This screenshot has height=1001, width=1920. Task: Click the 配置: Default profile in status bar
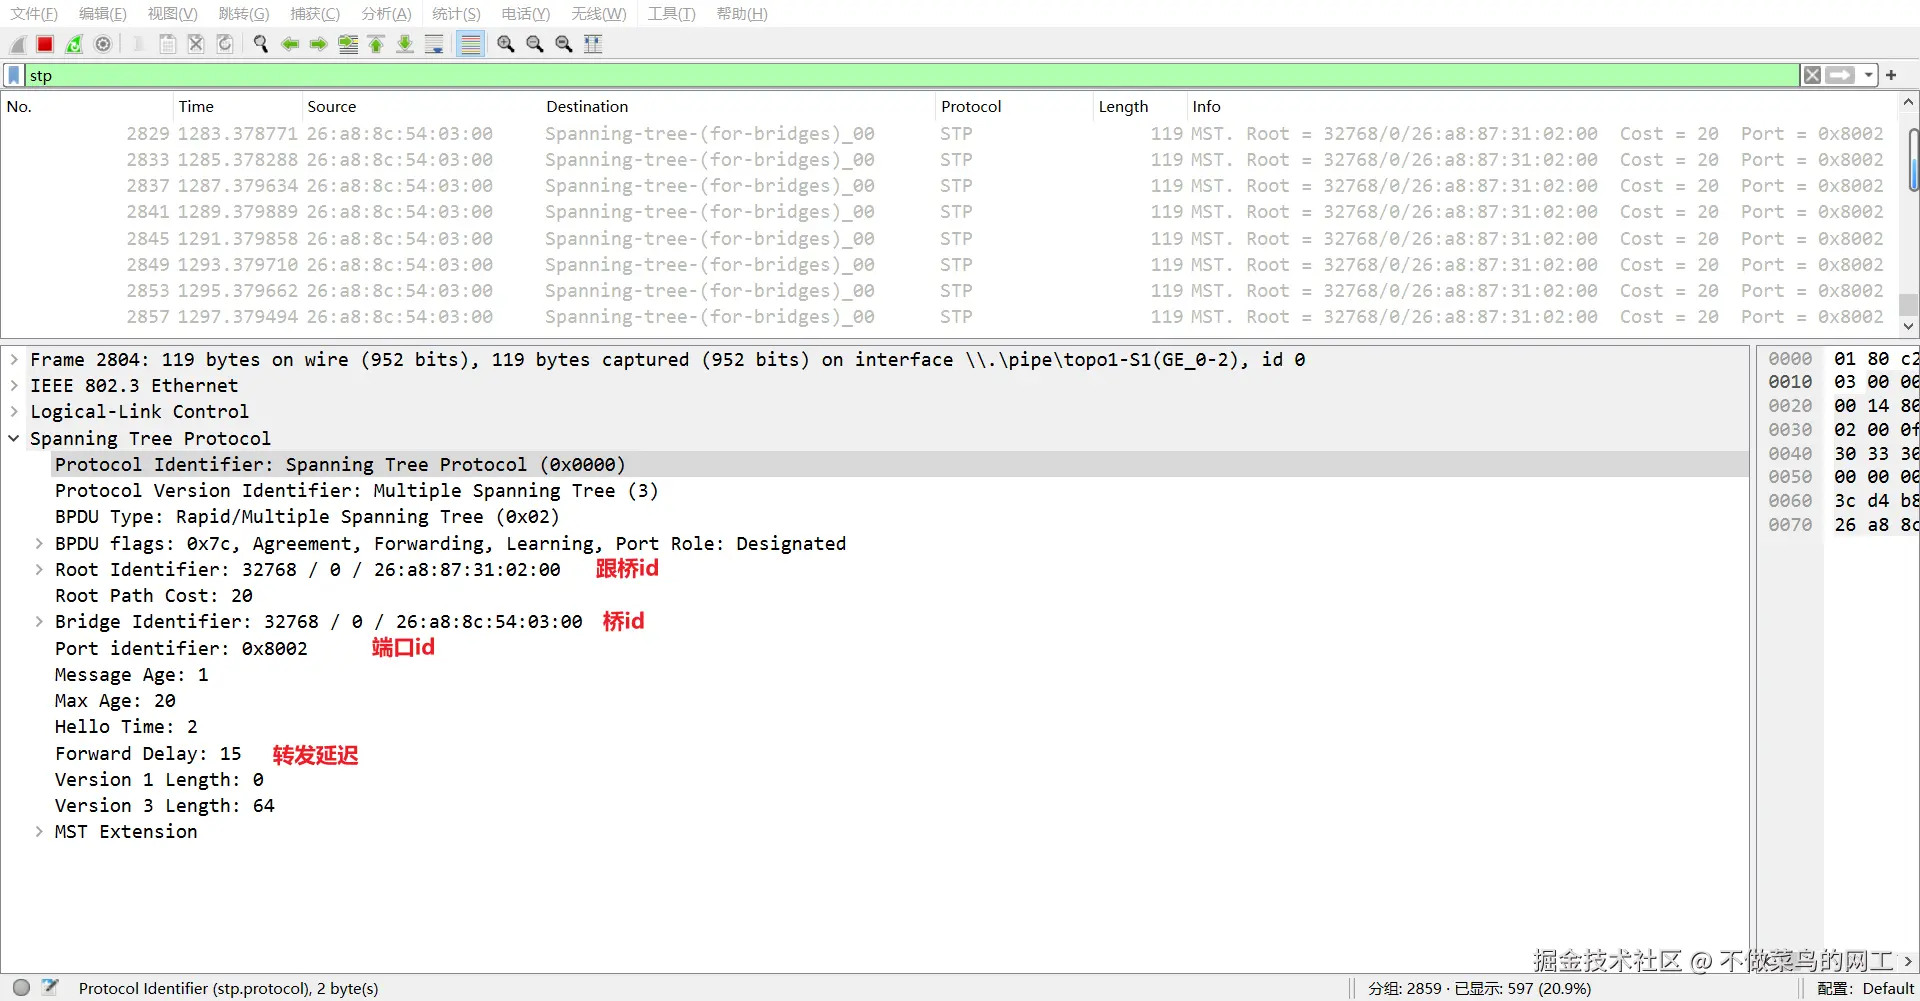1865,988
